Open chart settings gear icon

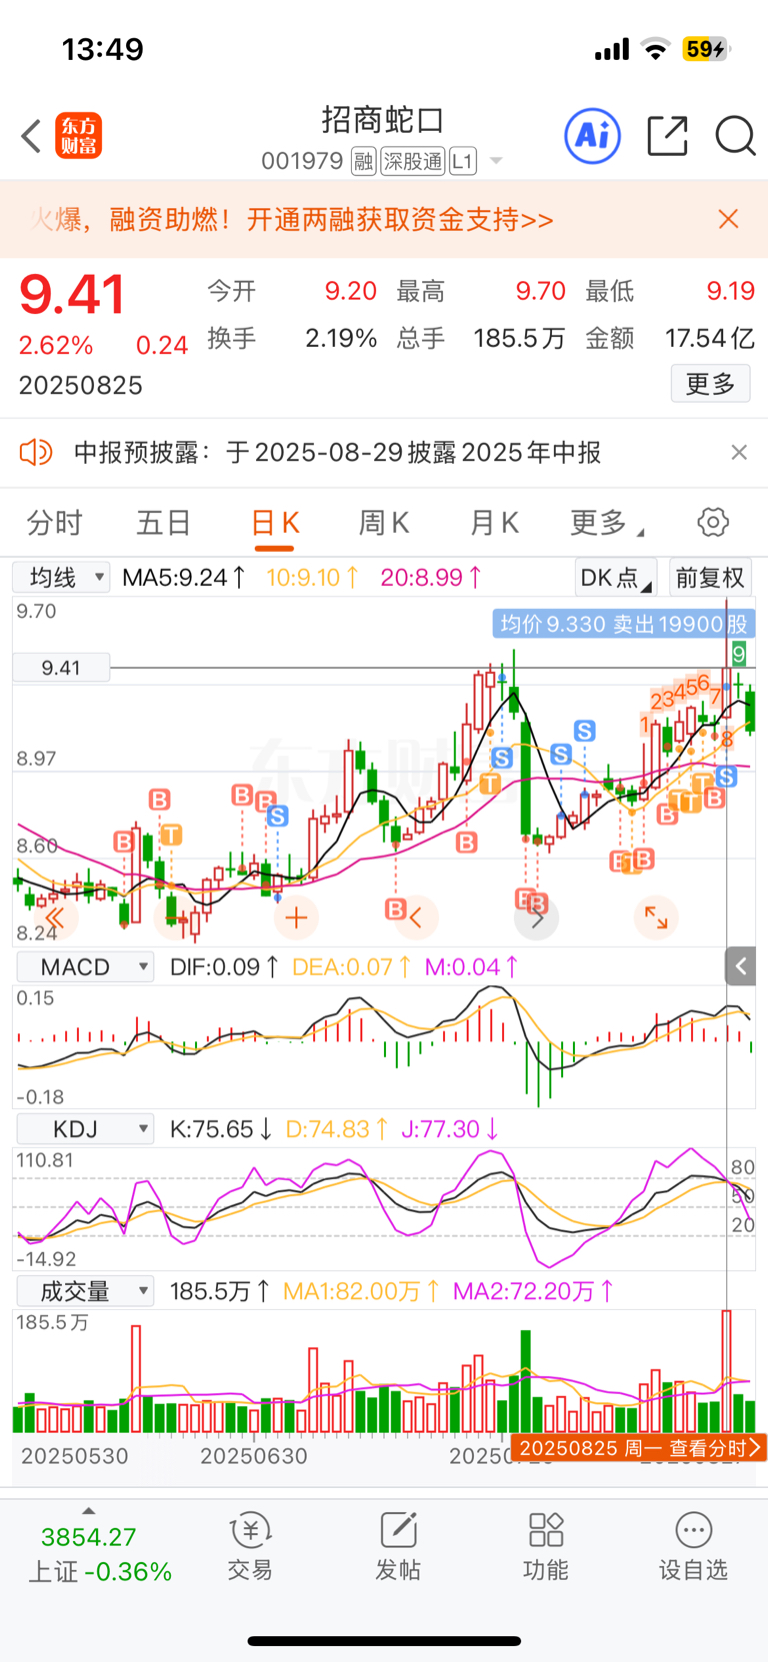[x=713, y=522]
